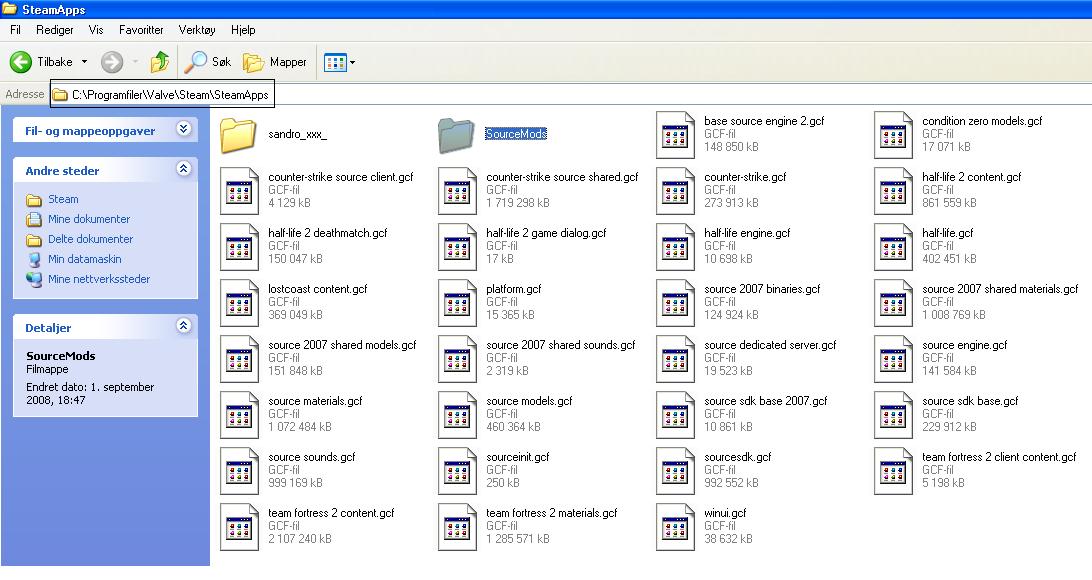This screenshot has width=1092, height=580.
Task: Select the half-life.gcf file icon
Action: coord(893,246)
